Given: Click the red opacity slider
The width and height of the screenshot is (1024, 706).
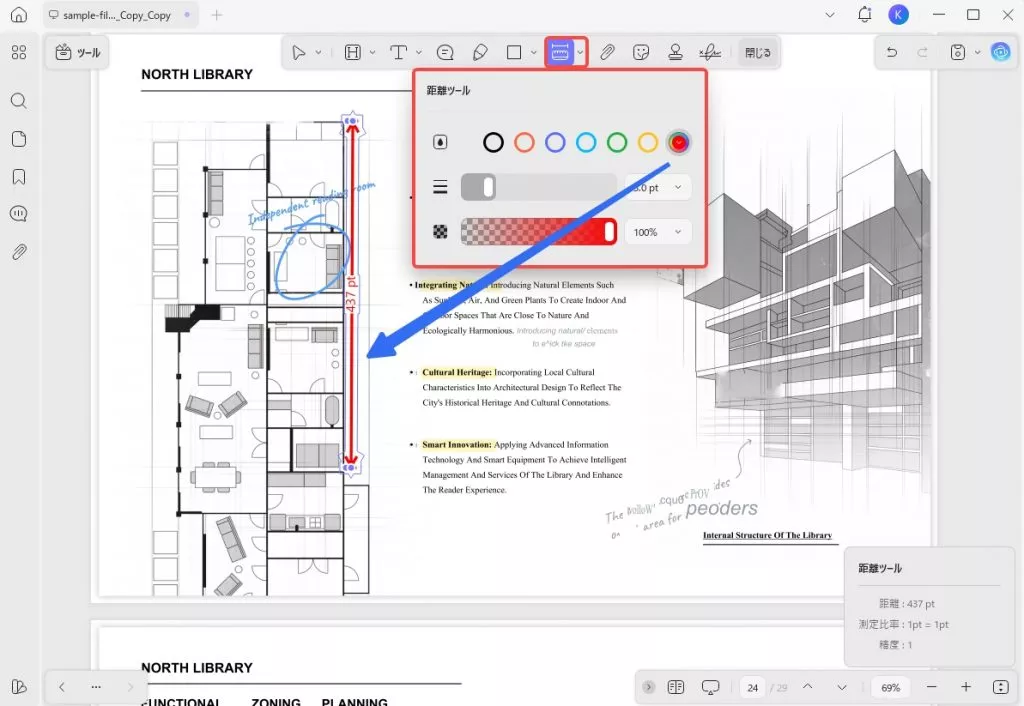Looking at the screenshot, I should (539, 232).
